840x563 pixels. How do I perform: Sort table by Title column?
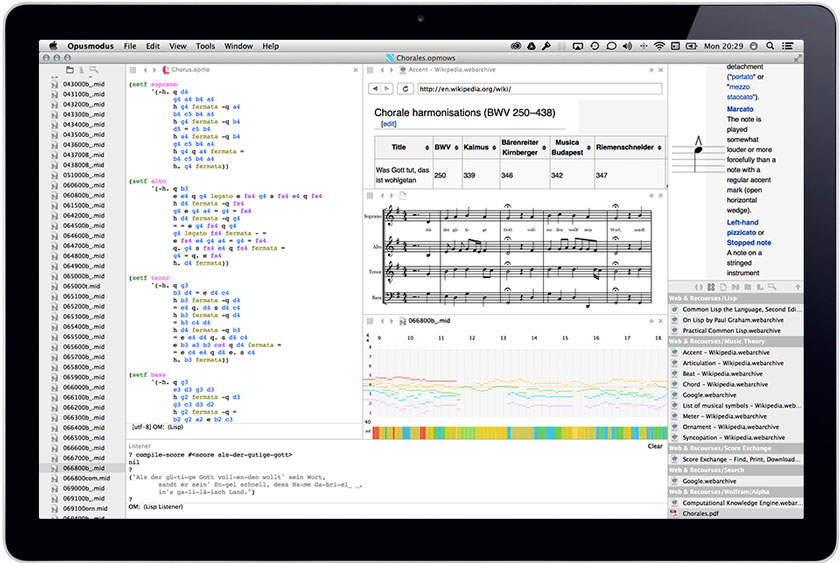point(427,147)
